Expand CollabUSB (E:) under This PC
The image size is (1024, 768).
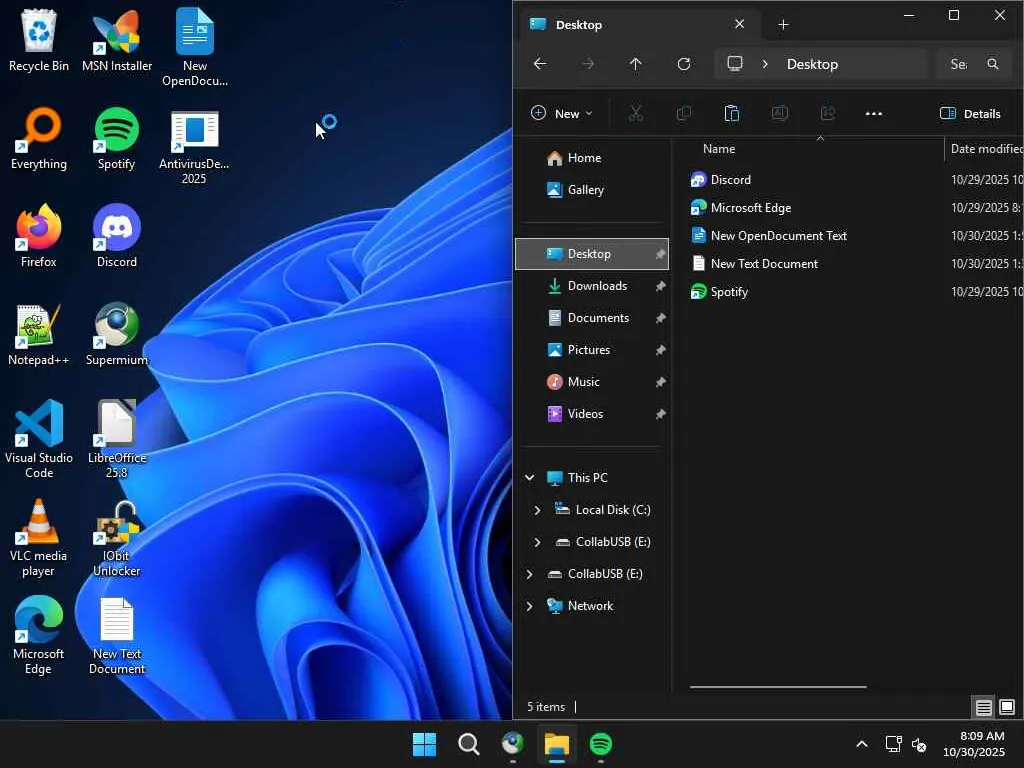pos(537,542)
